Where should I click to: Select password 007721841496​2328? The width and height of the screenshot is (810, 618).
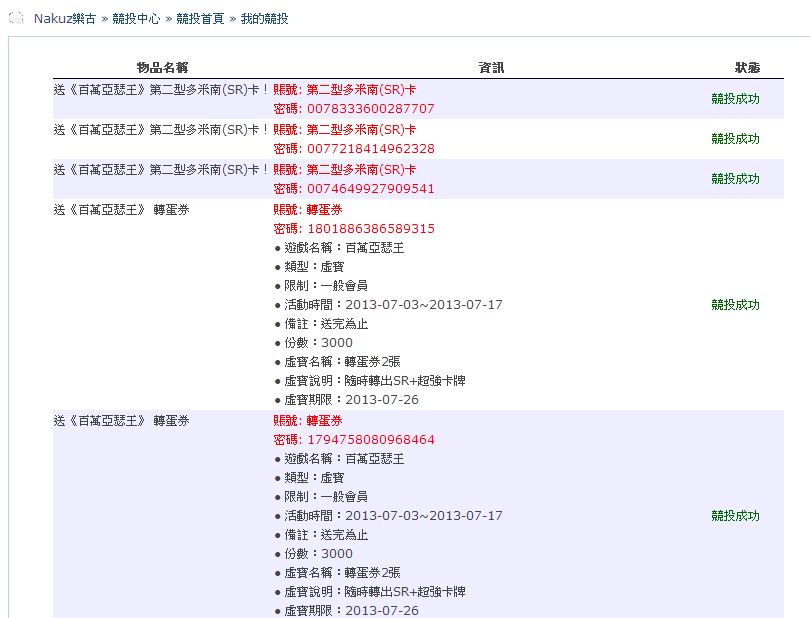[370, 149]
